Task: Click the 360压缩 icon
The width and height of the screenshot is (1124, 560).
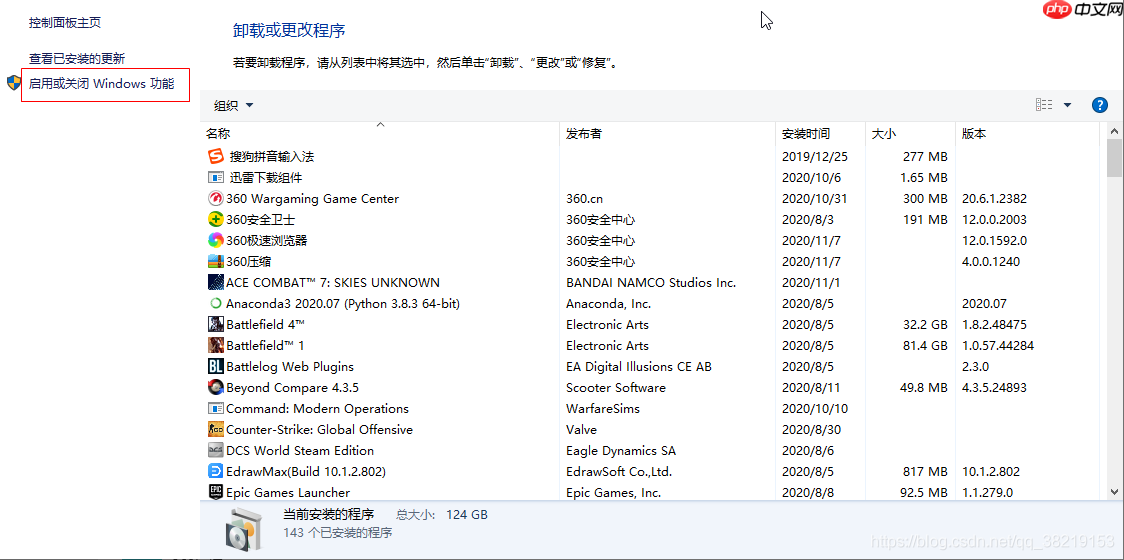Action: tap(216, 262)
